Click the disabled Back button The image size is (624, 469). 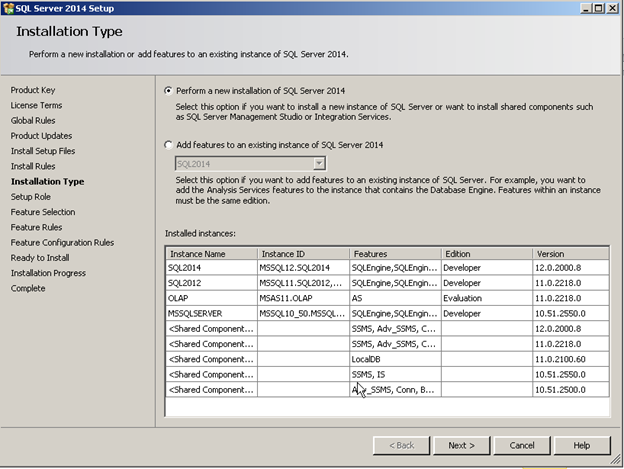click(401, 446)
